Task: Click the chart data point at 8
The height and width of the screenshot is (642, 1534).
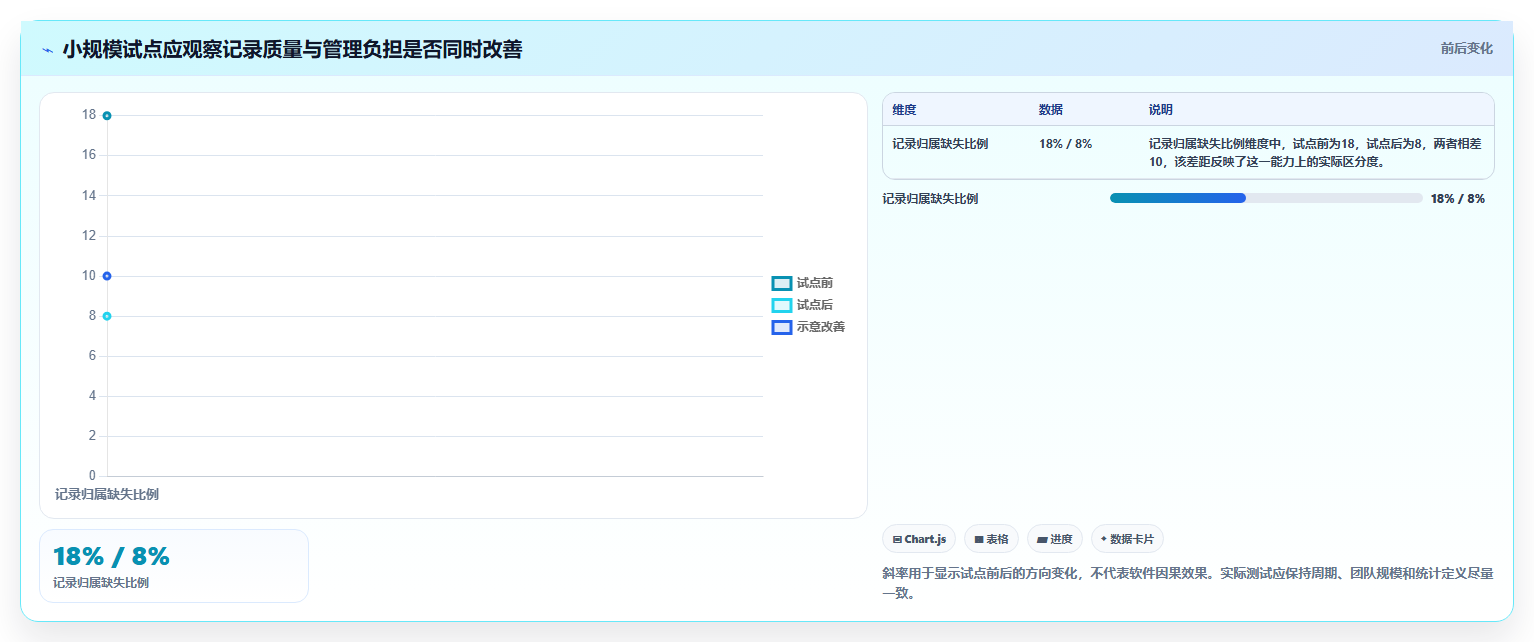Action: pos(107,316)
